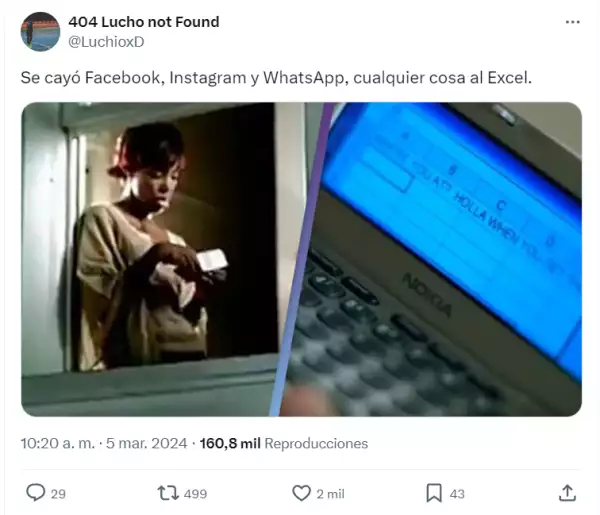Click the share upload icon

(x=567, y=493)
